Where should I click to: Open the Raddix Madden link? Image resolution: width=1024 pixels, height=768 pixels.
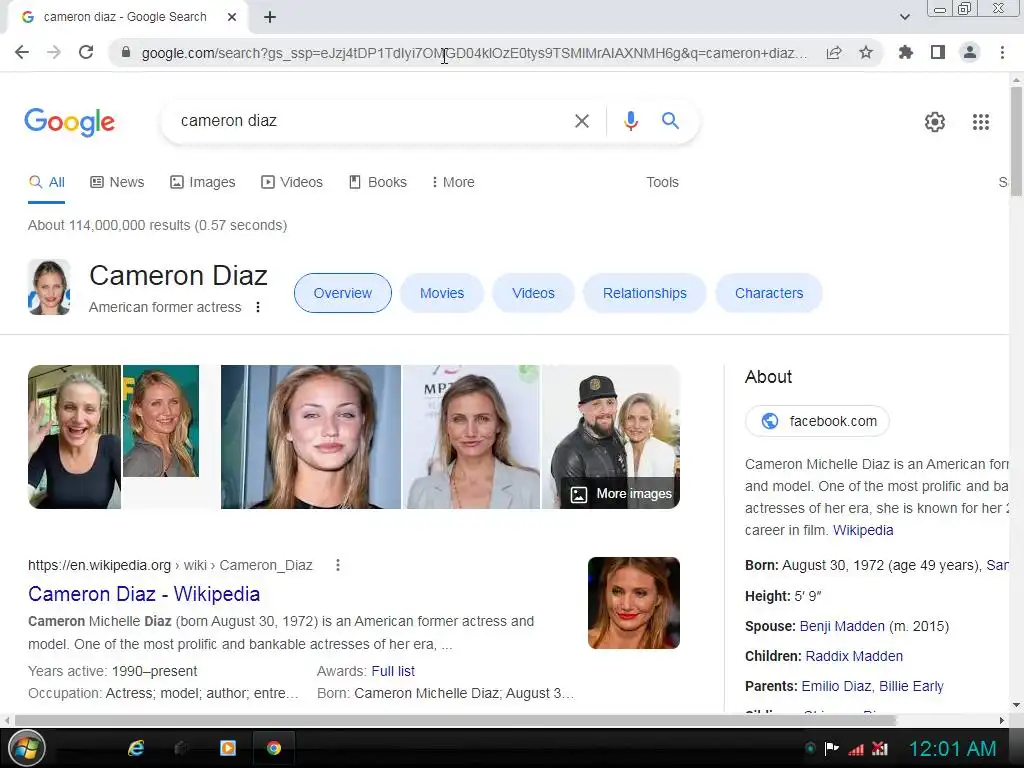(x=854, y=656)
